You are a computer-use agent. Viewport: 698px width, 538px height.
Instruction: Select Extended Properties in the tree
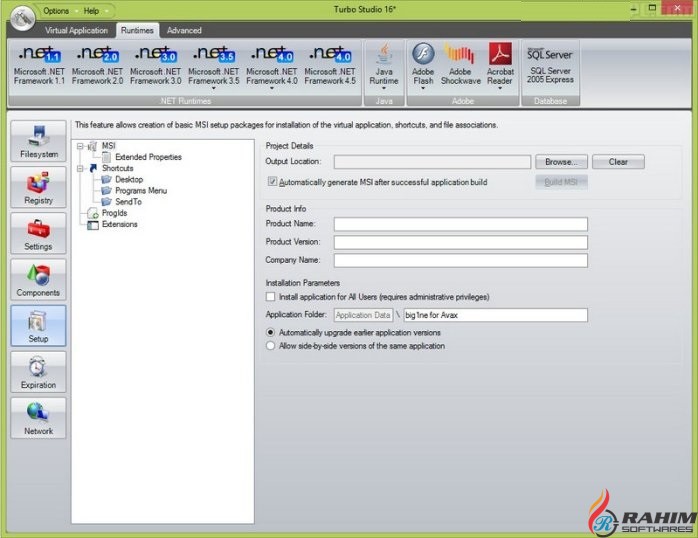click(148, 157)
